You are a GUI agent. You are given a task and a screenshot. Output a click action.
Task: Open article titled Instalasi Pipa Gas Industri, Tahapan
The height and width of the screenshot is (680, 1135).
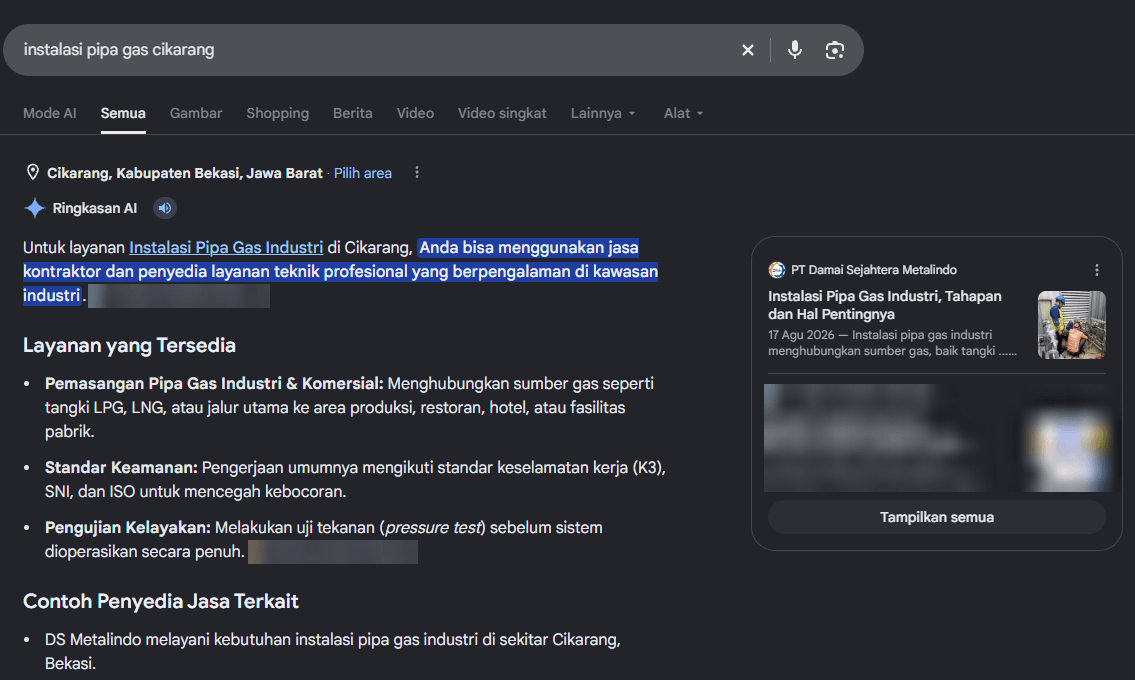[x=885, y=305]
